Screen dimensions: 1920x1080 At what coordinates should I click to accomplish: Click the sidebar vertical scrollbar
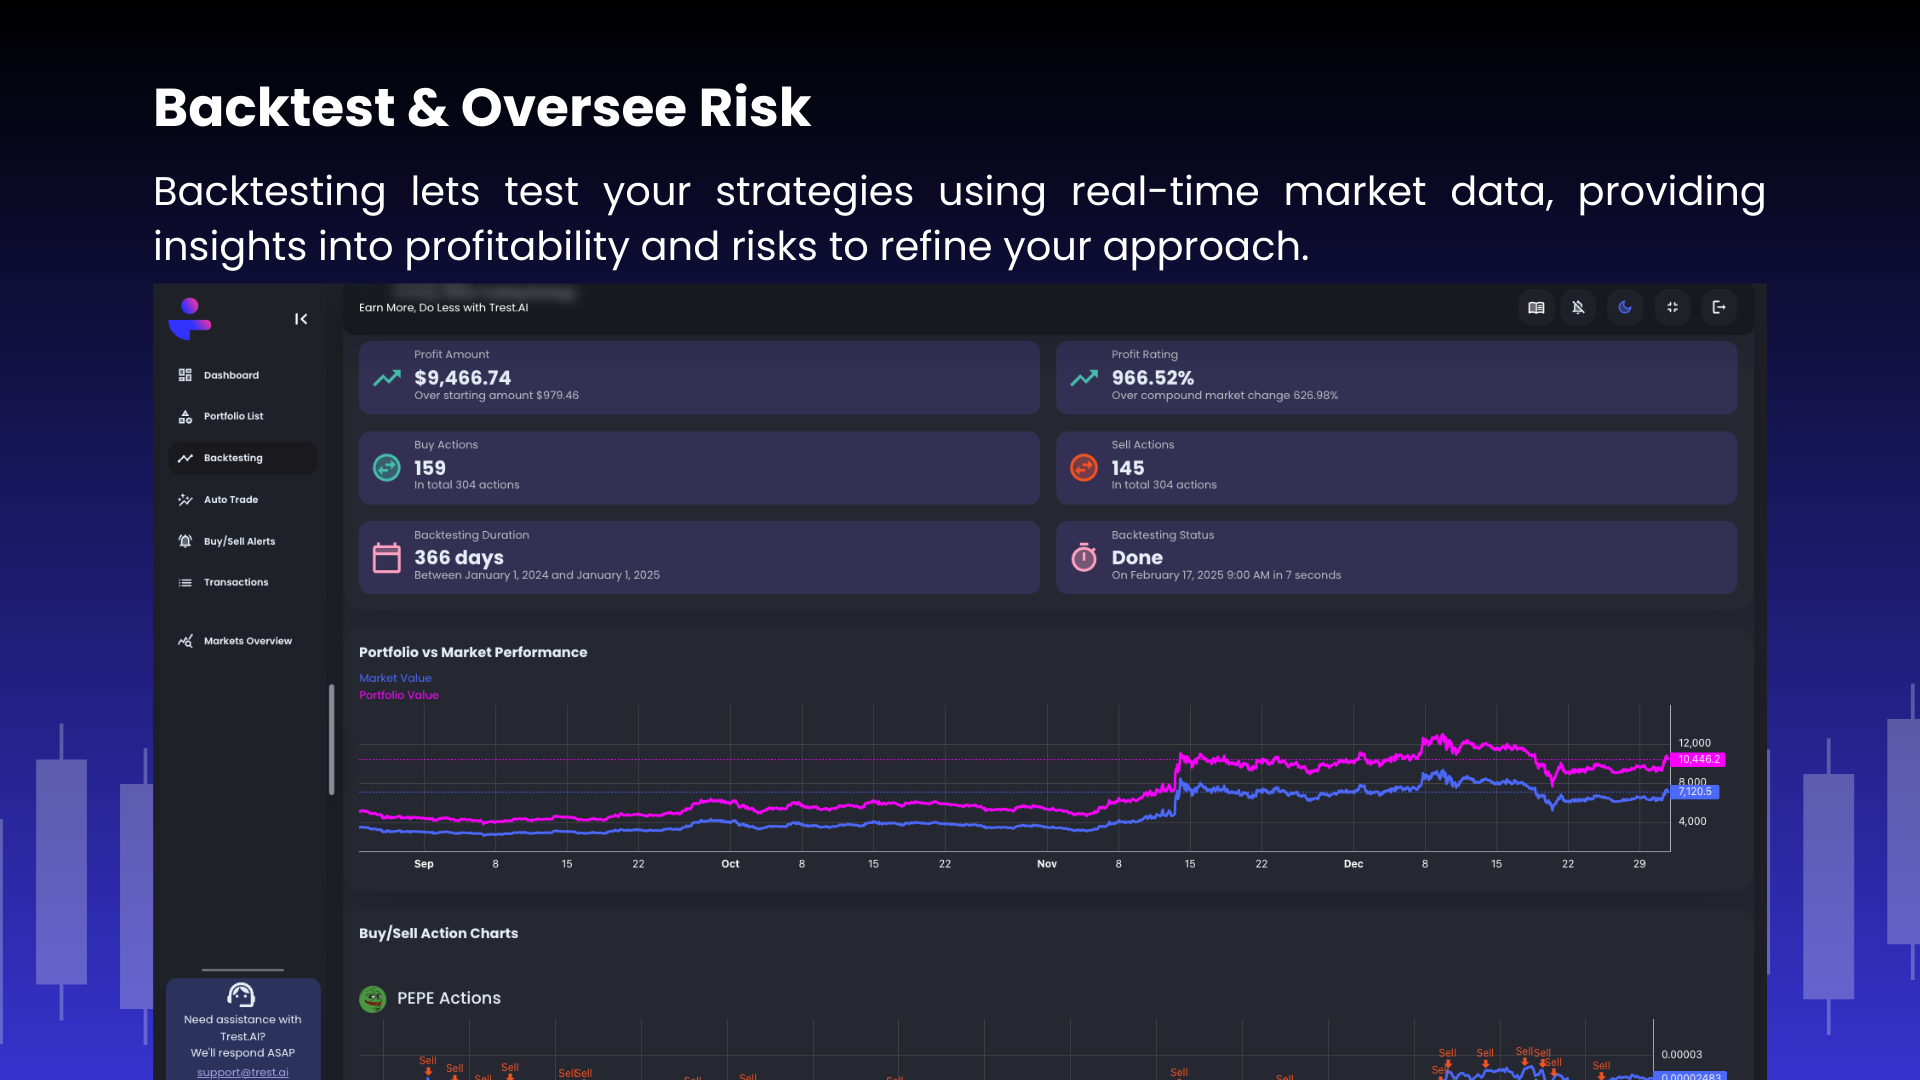331,739
